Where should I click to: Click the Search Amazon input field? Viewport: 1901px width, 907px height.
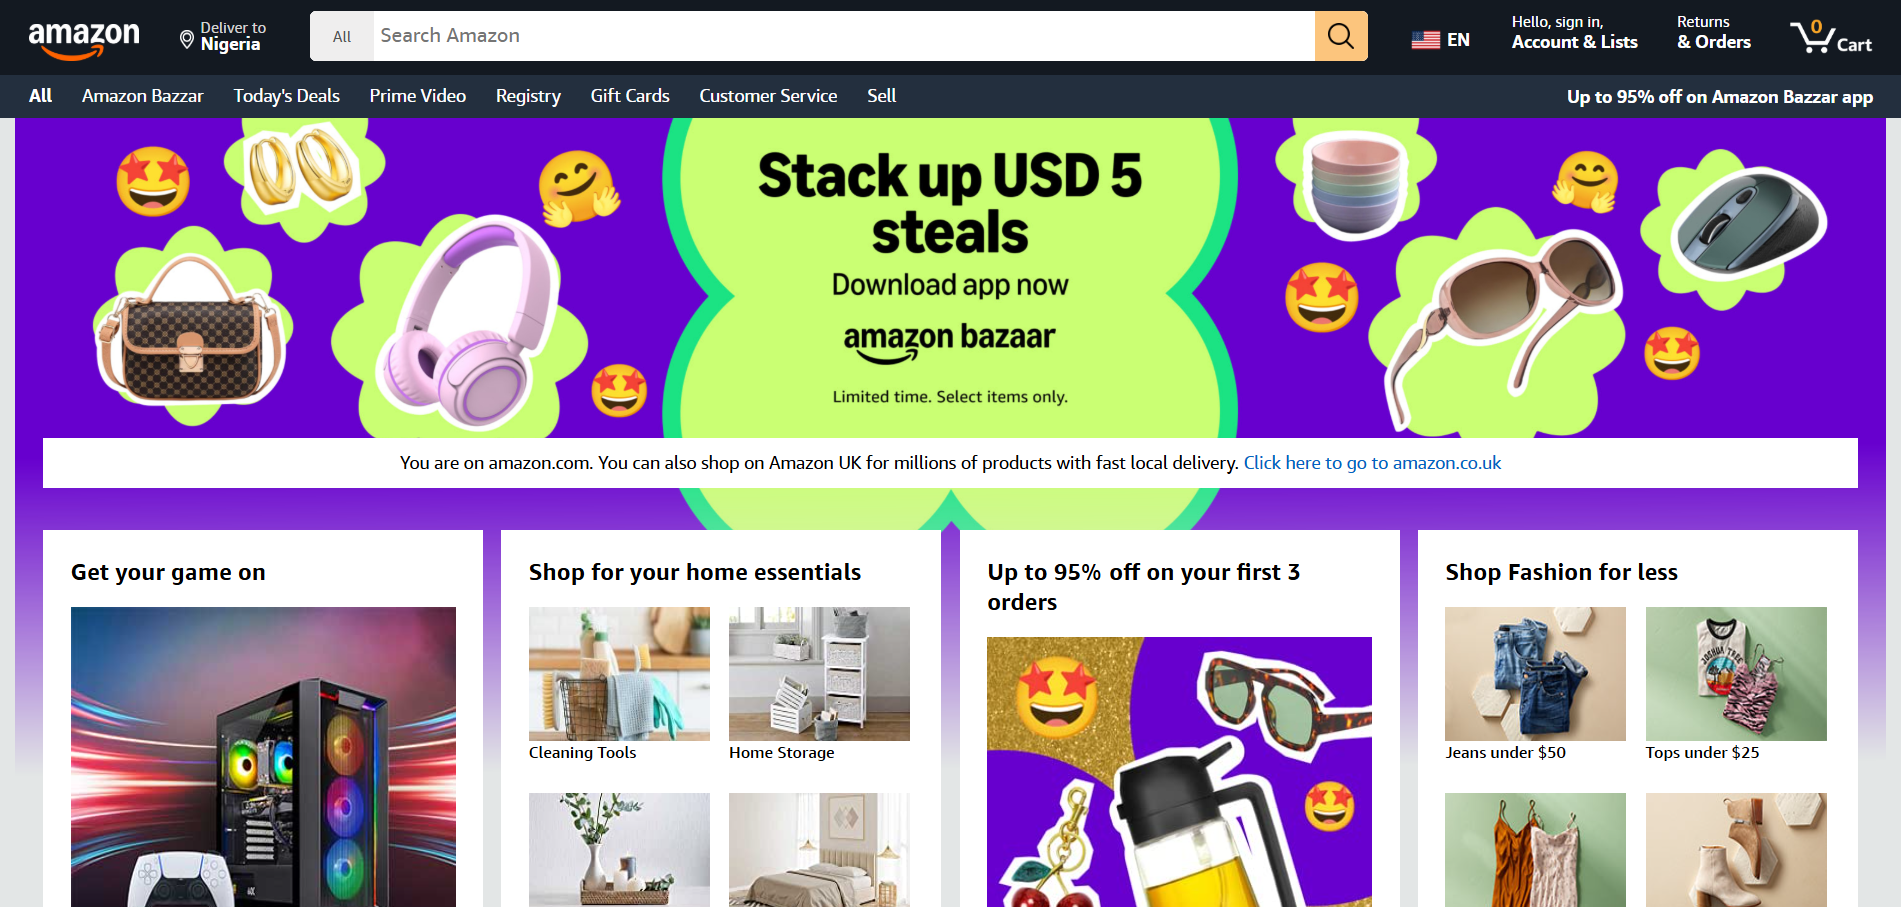click(x=844, y=36)
